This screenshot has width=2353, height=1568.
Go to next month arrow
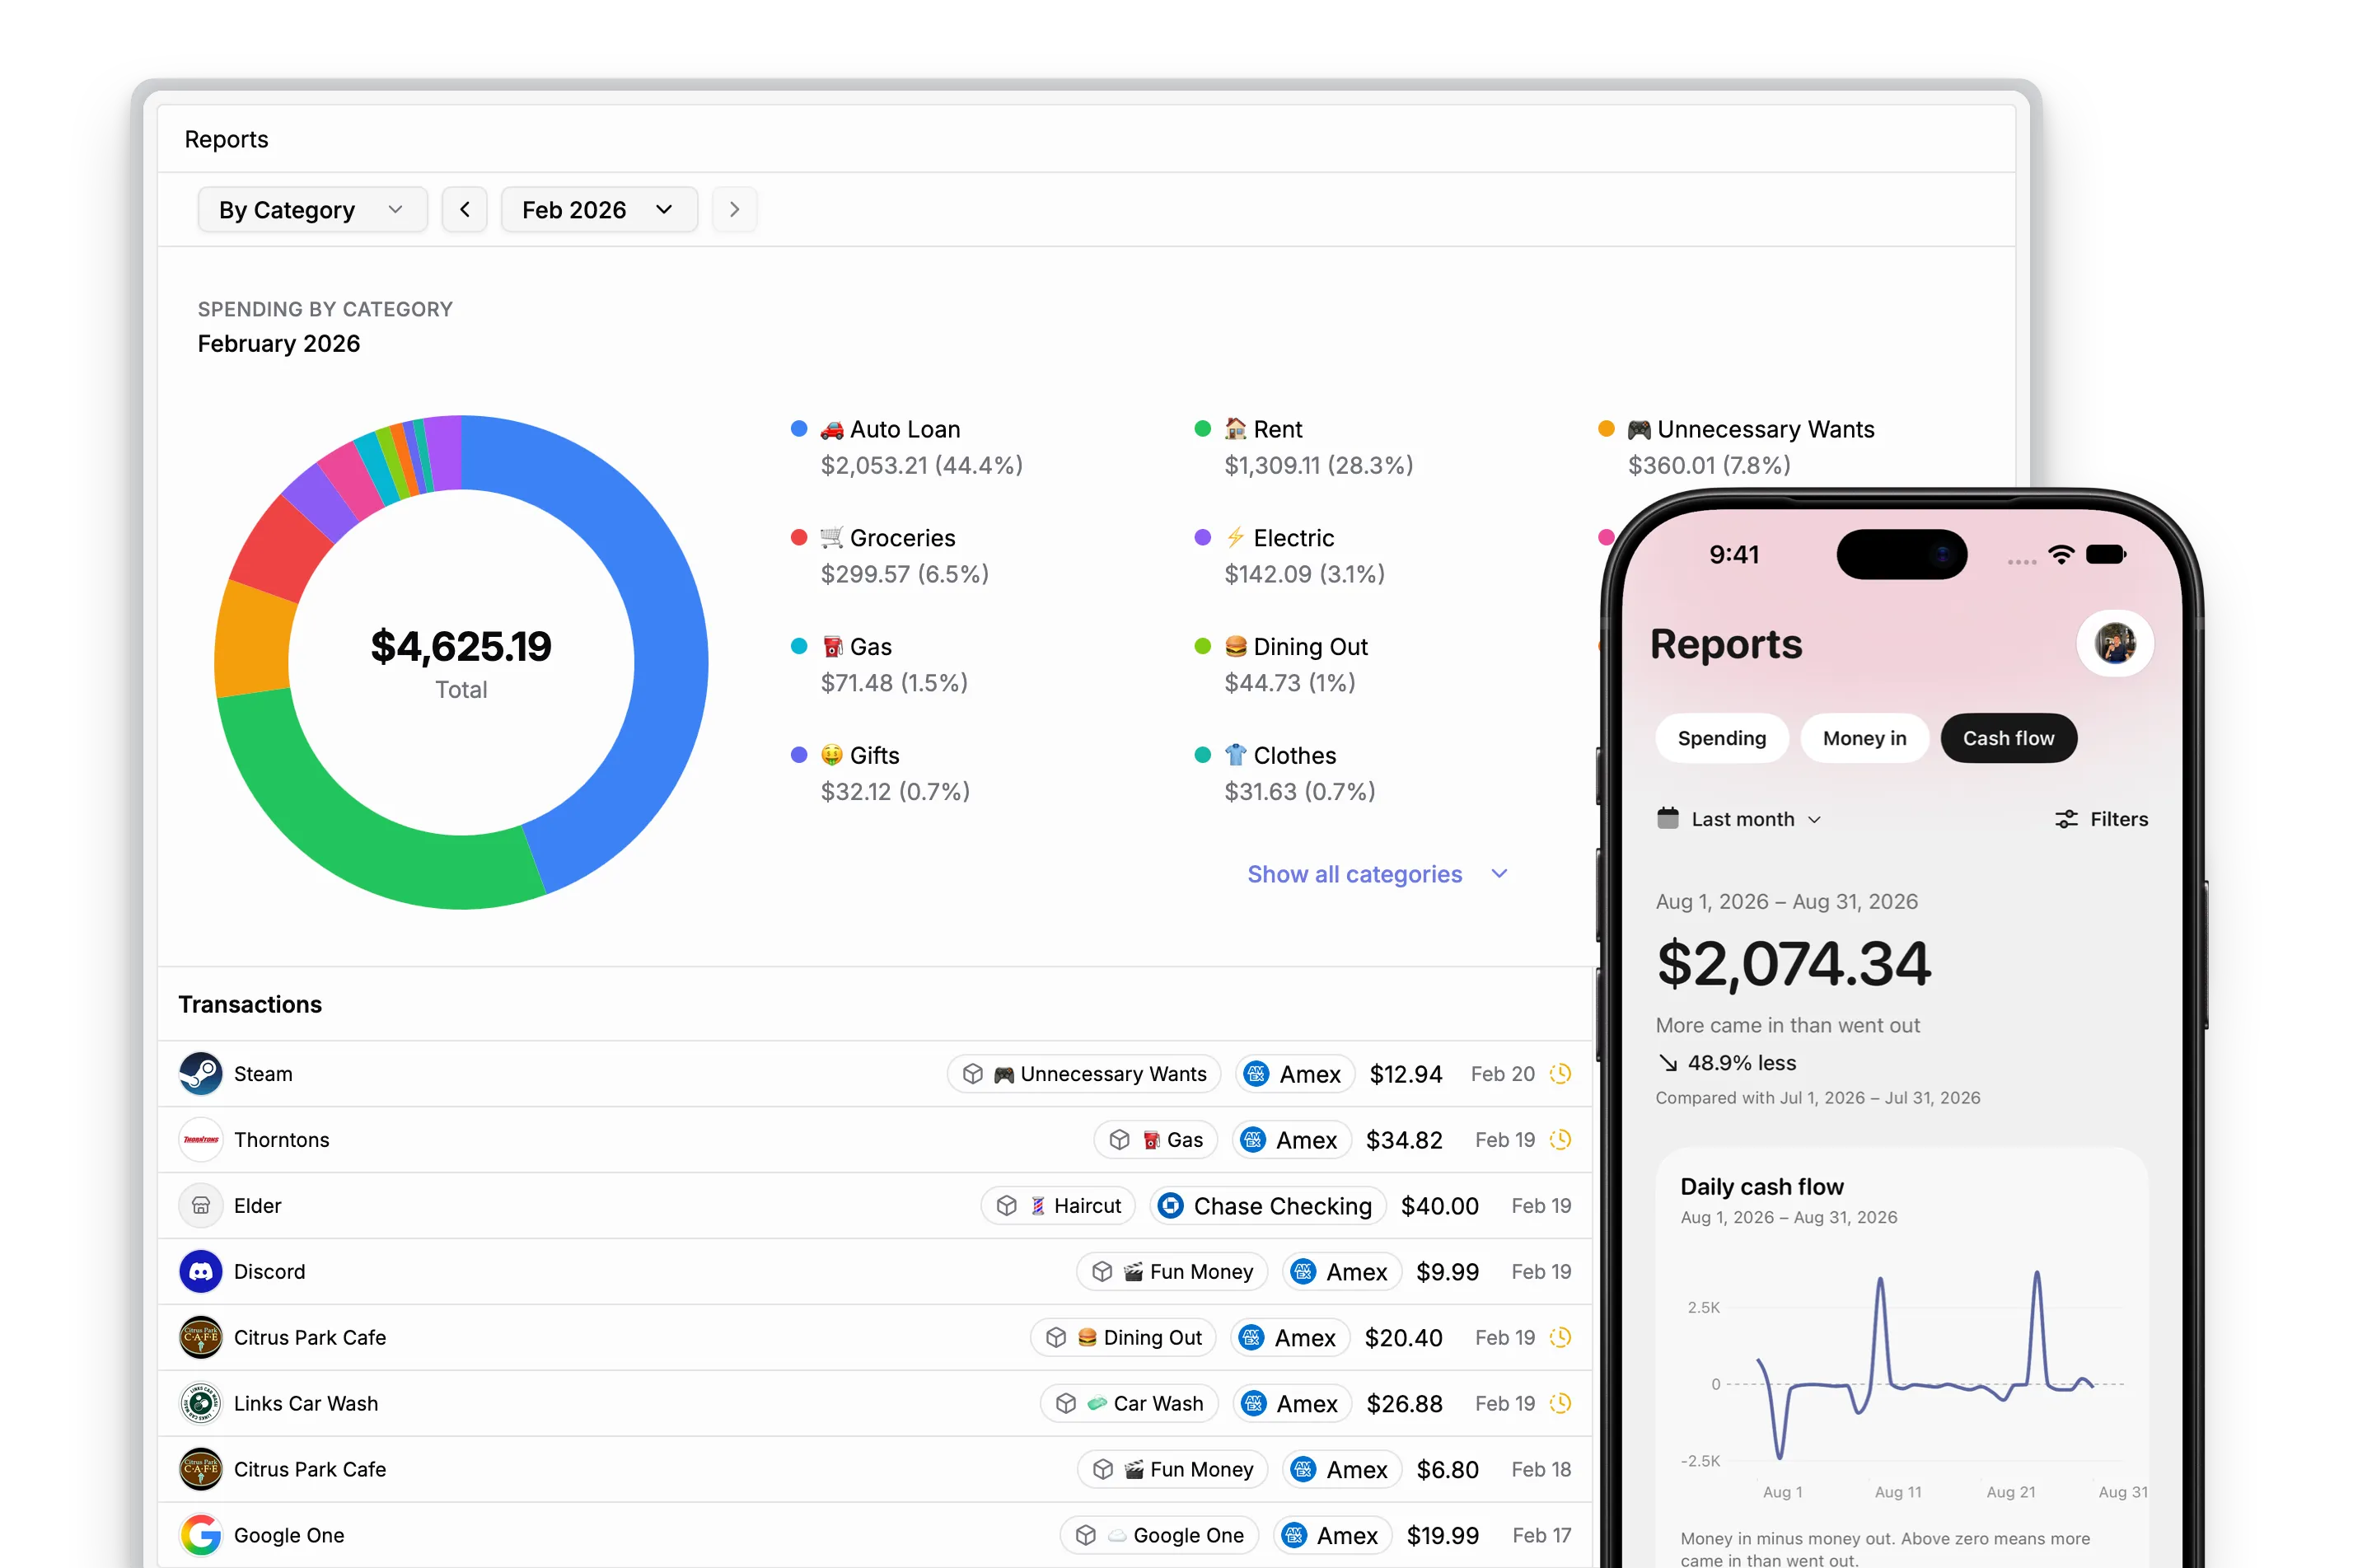coord(734,209)
